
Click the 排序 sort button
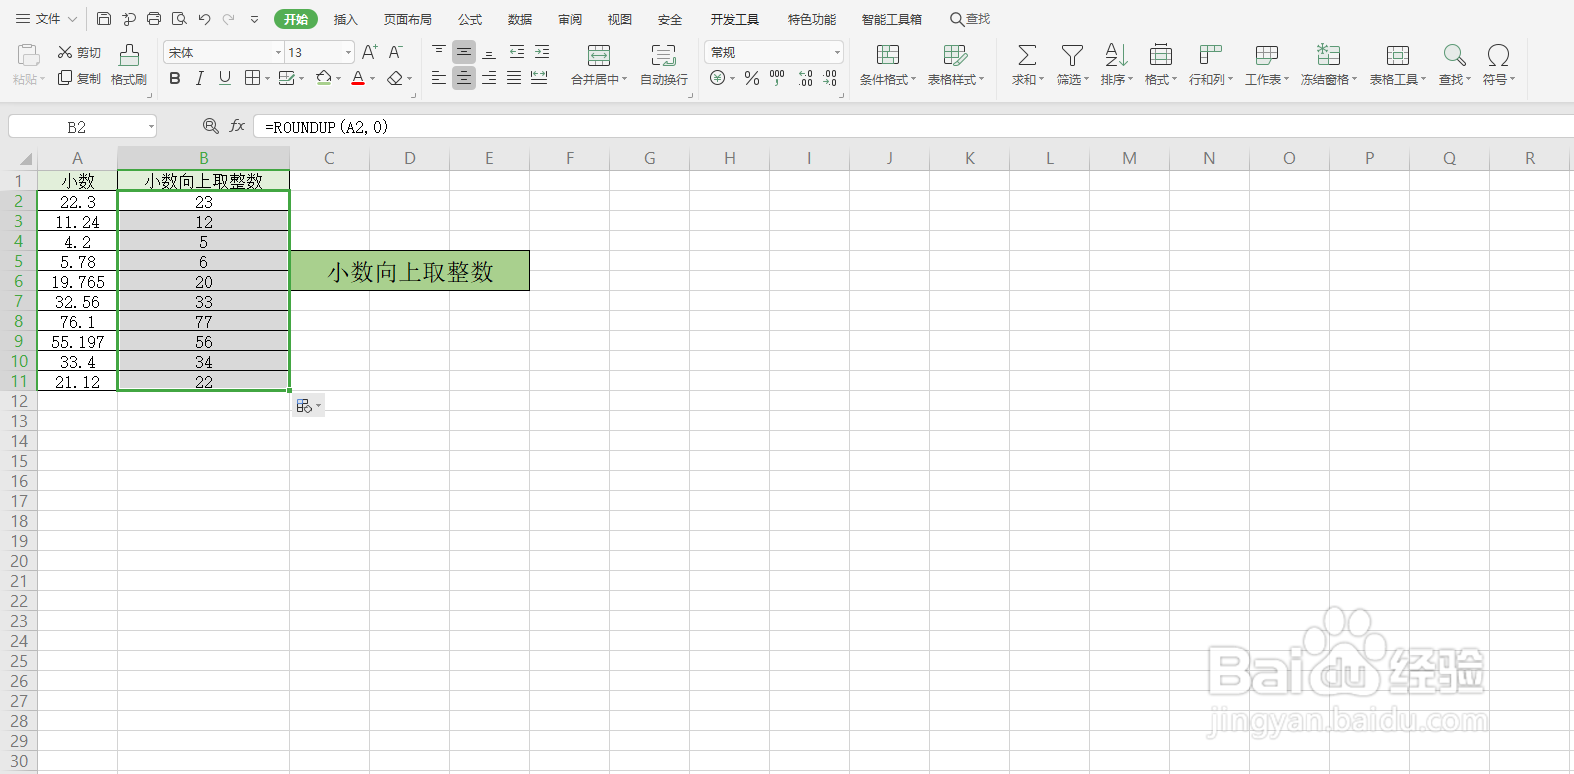click(x=1116, y=65)
